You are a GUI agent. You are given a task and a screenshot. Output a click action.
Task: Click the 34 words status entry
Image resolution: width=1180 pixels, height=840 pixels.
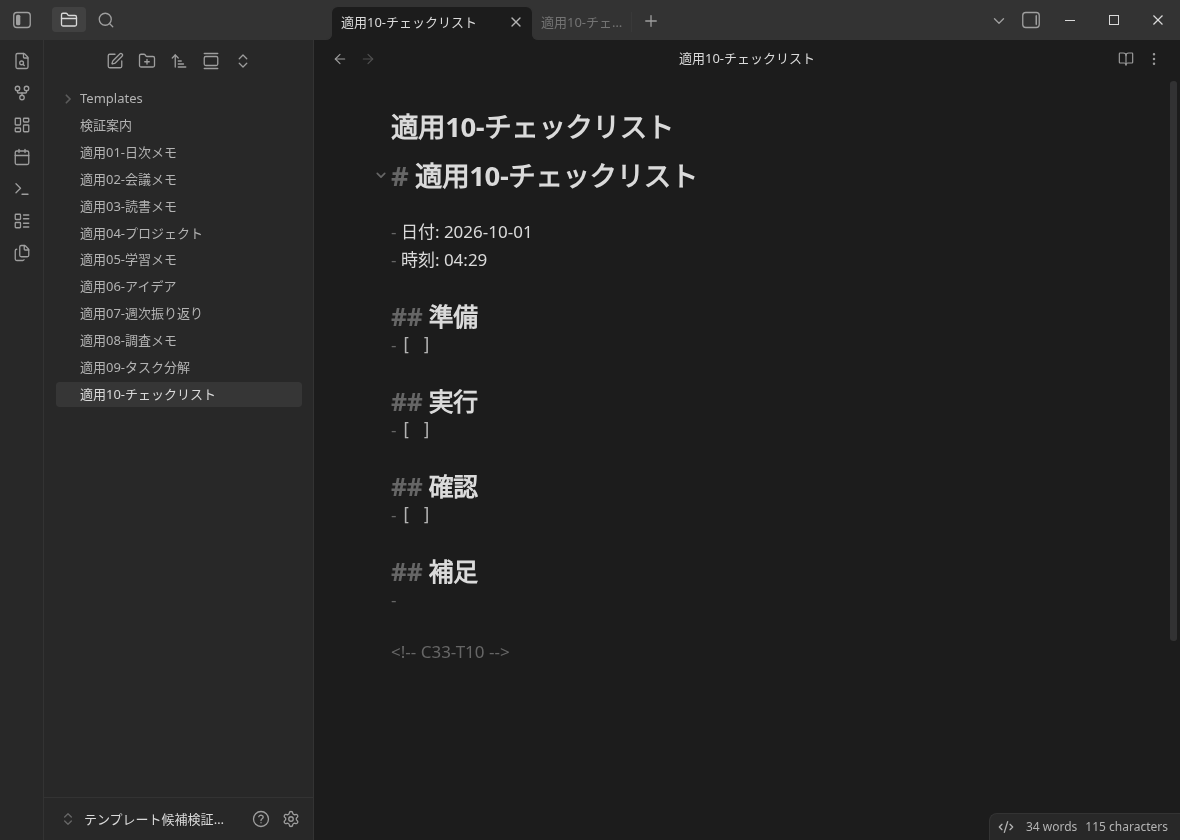coord(1051,826)
